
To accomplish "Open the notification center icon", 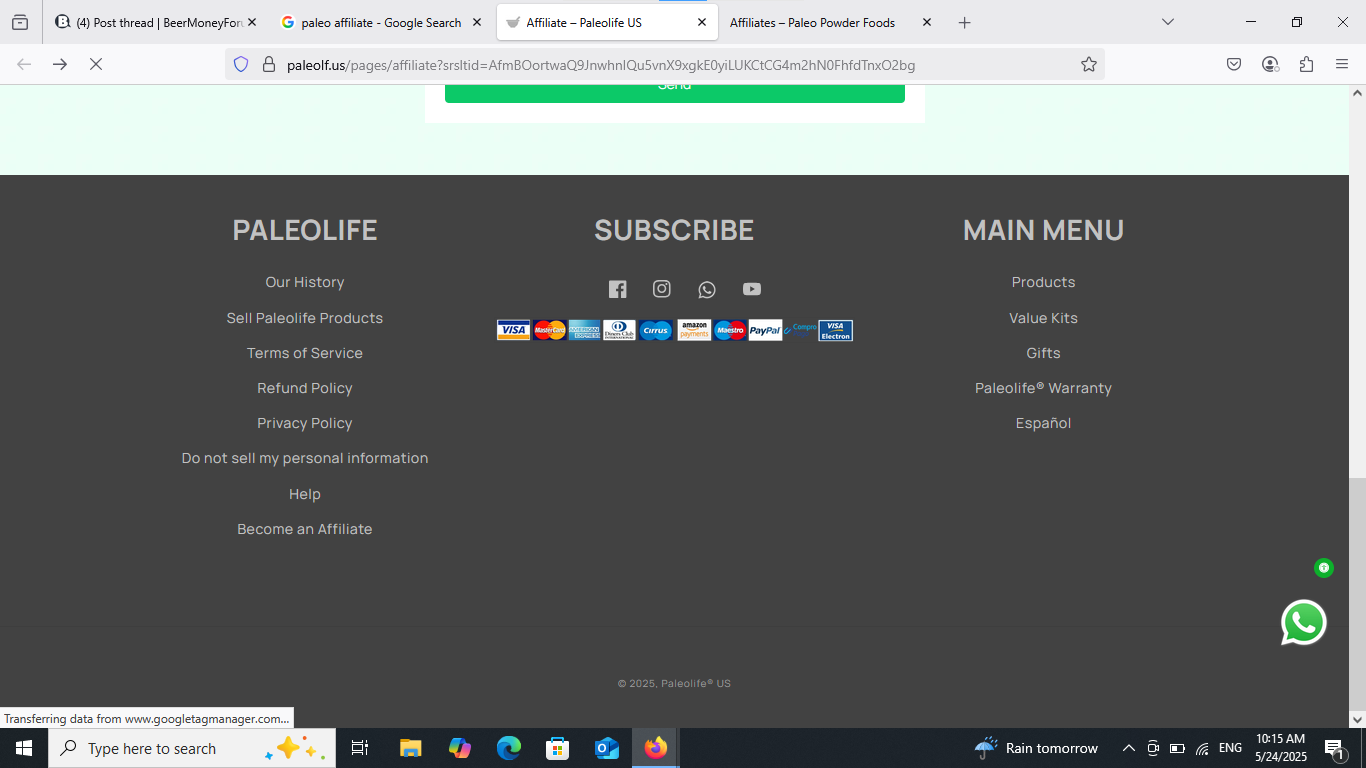I will pyautogui.click(x=1335, y=748).
